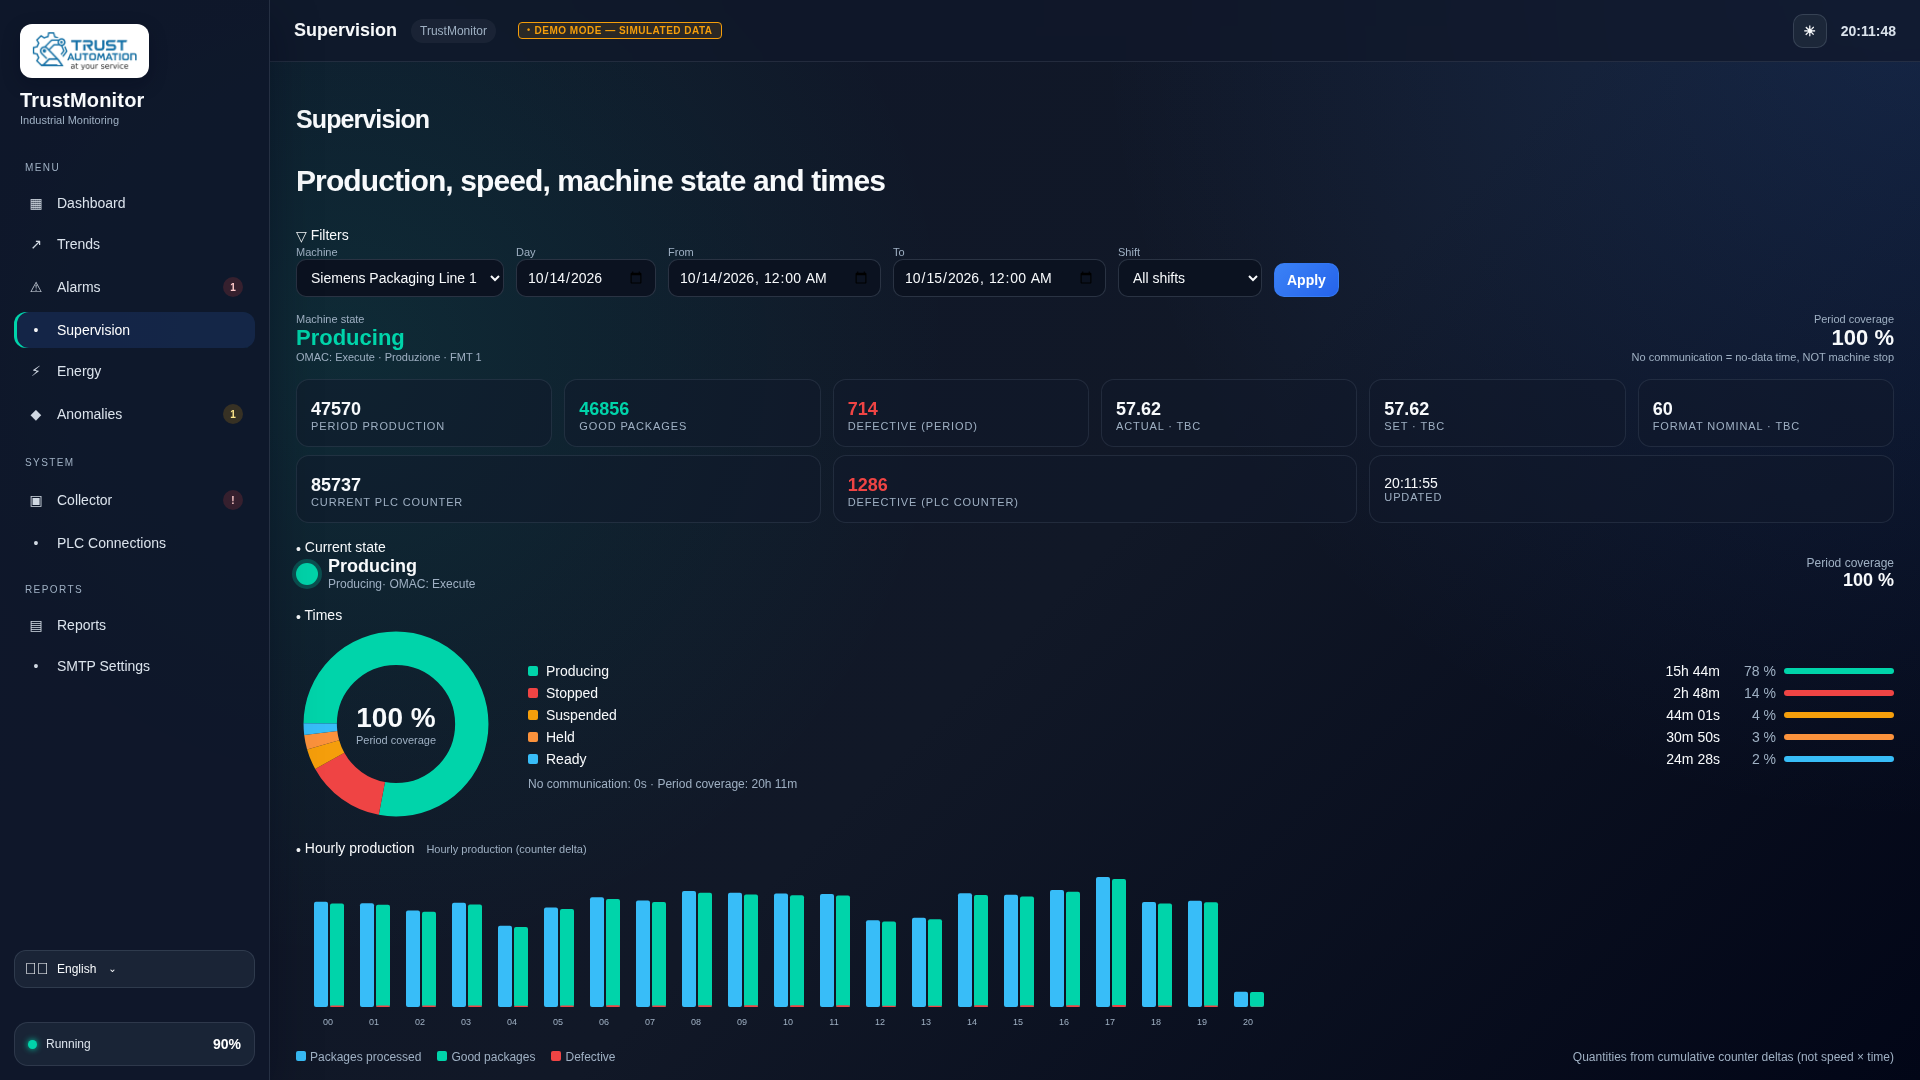Click the Alarms badge showing 1
1920x1080 pixels.
[233, 288]
